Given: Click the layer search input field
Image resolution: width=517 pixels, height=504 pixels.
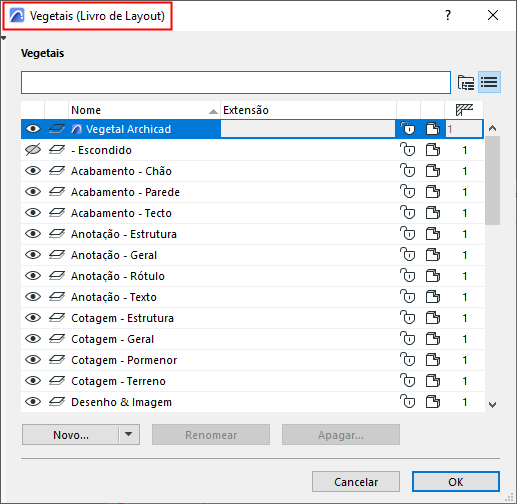Looking at the screenshot, I should [x=236, y=82].
